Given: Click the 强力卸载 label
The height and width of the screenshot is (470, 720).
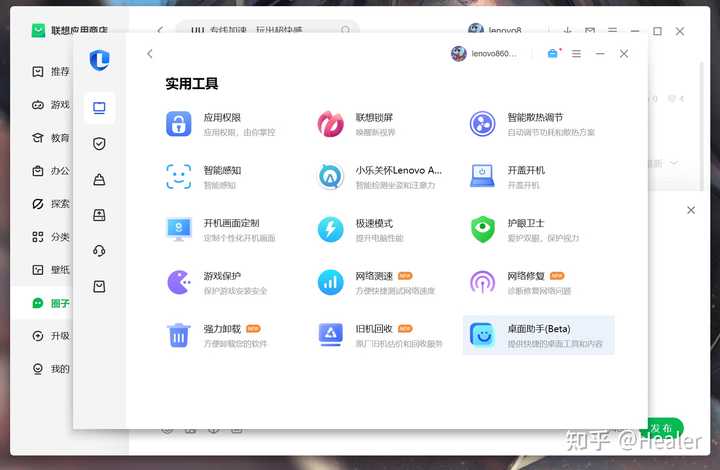Looking at the screenshot, I should (x=222, y=329).
